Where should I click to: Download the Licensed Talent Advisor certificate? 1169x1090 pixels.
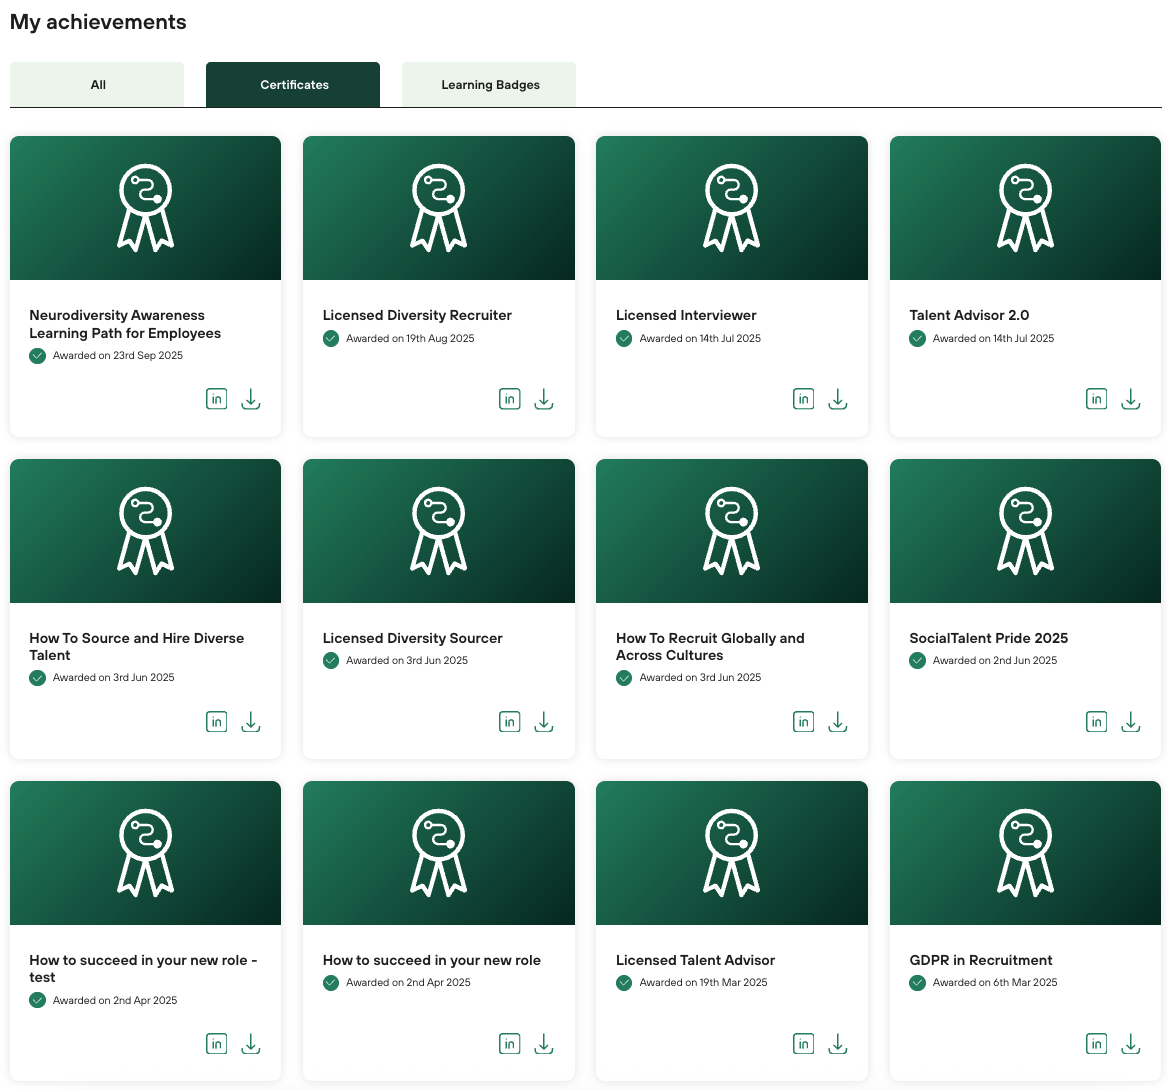[x=838, y=1044]
